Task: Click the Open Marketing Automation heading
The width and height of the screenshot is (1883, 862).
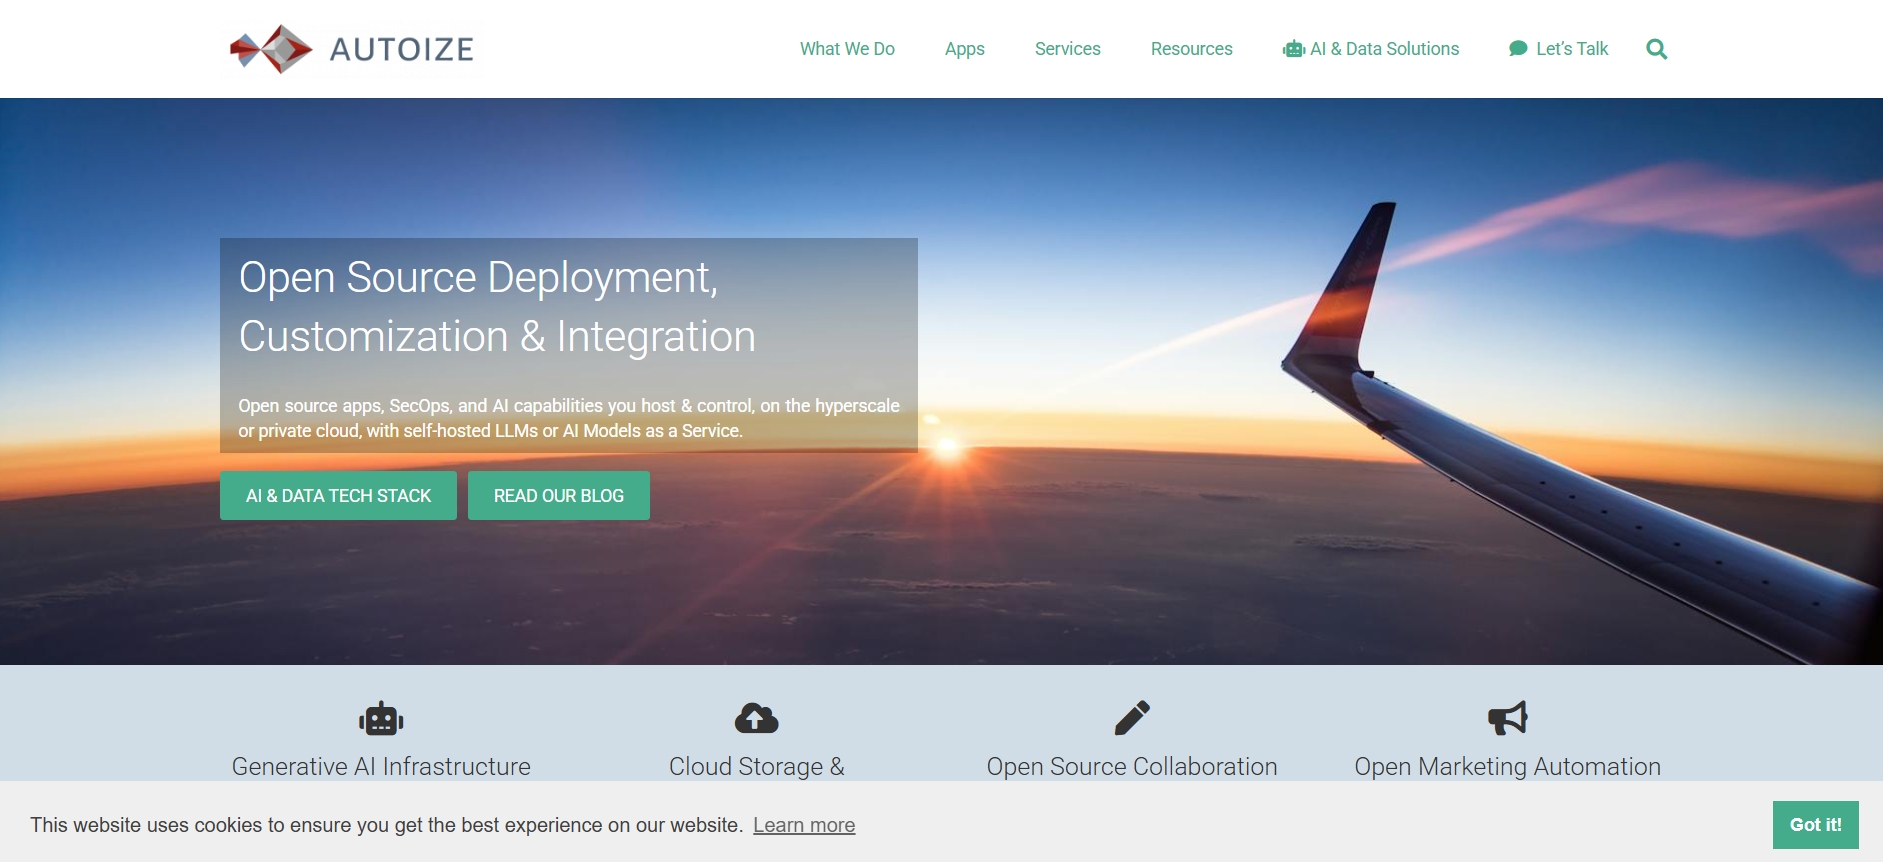Action: coord(1508,766)
